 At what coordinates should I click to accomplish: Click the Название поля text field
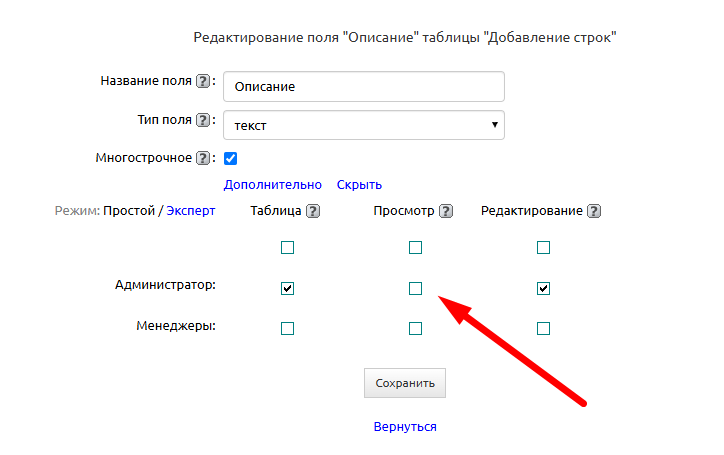tap(364, 86)
